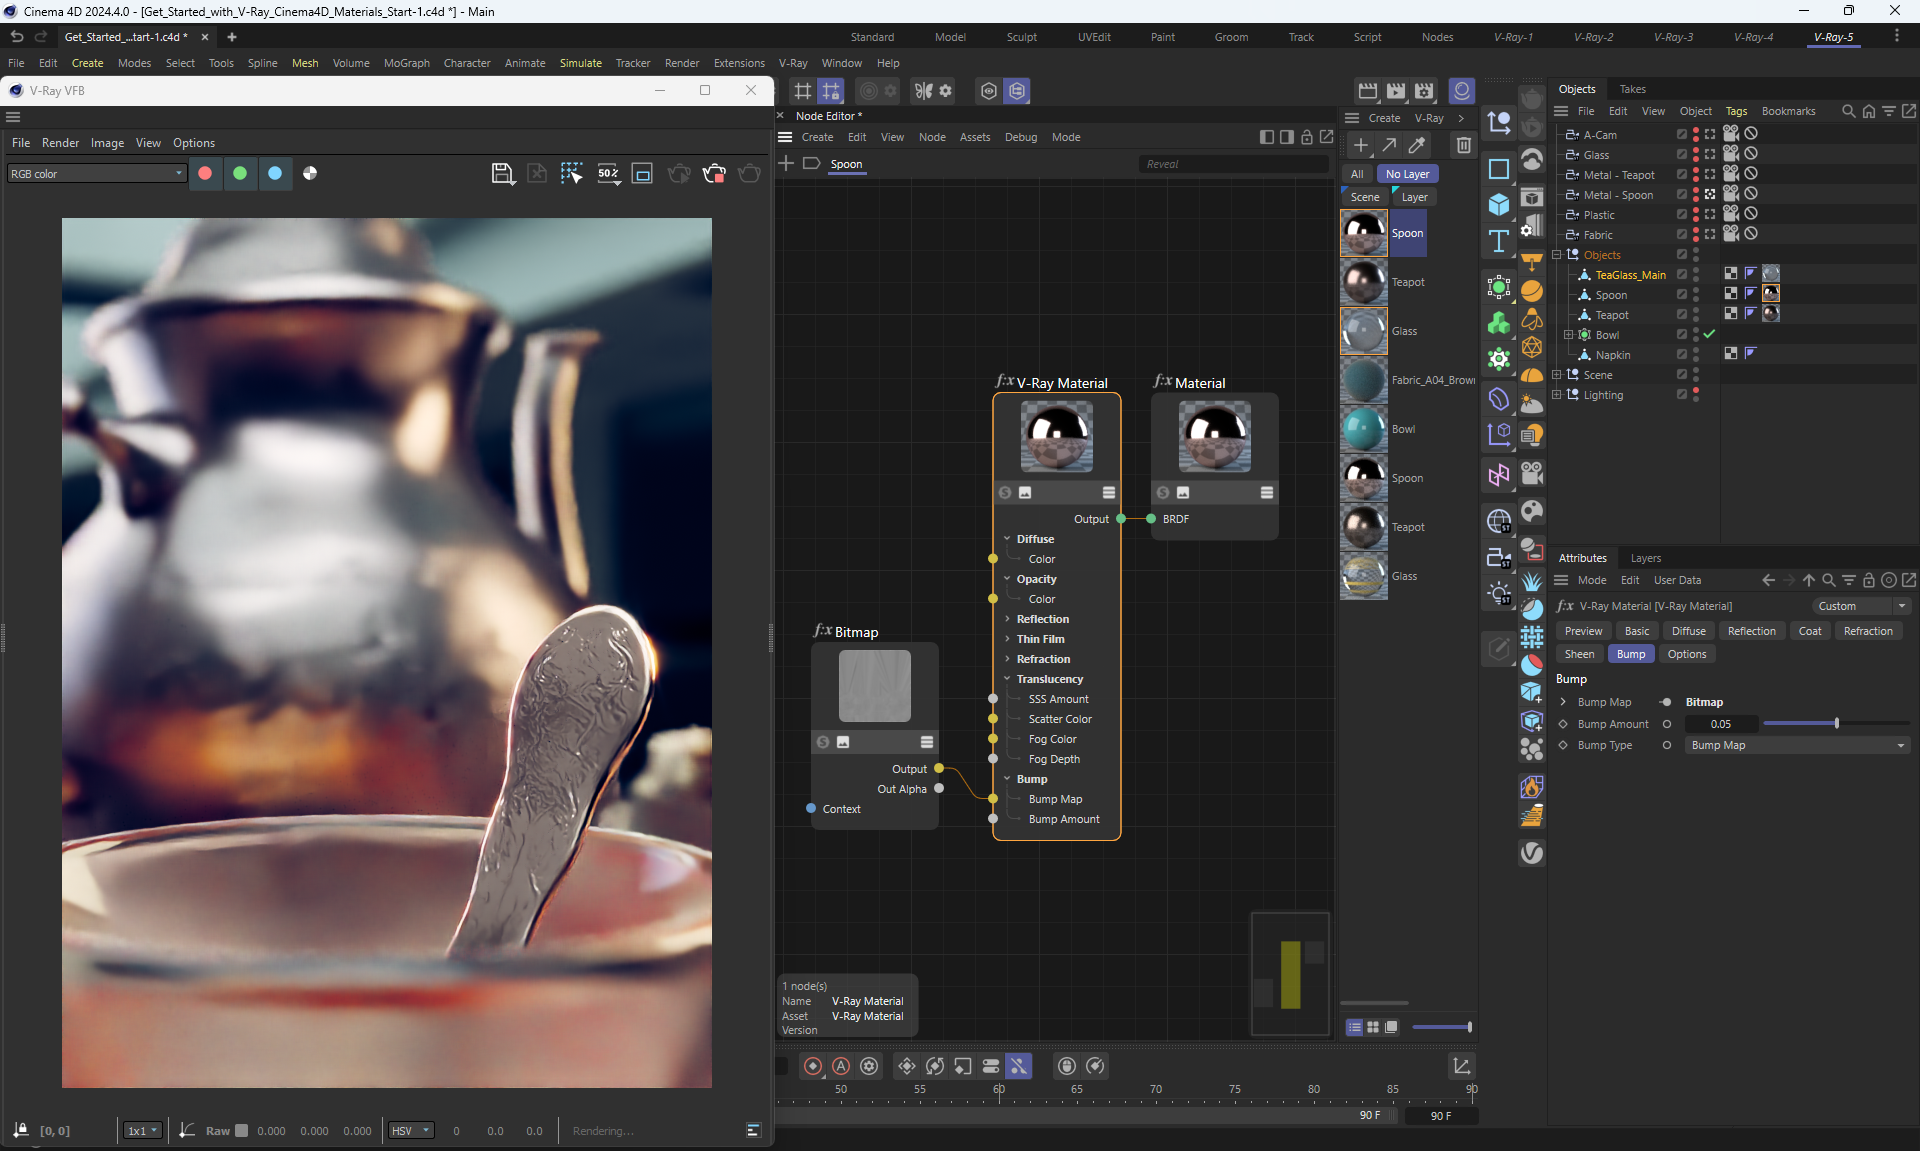Adjust the Bump Amount slider
Image resolution: width=1920 pixels, height=1151 pixels.
point(1836,724)
